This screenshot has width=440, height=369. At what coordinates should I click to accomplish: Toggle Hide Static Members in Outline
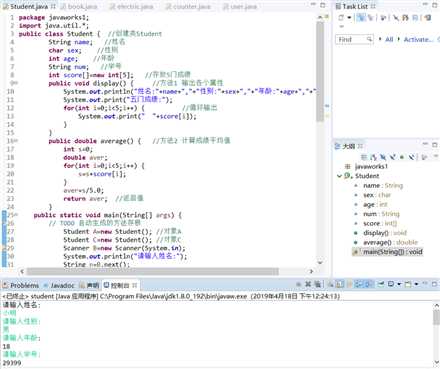393,156
